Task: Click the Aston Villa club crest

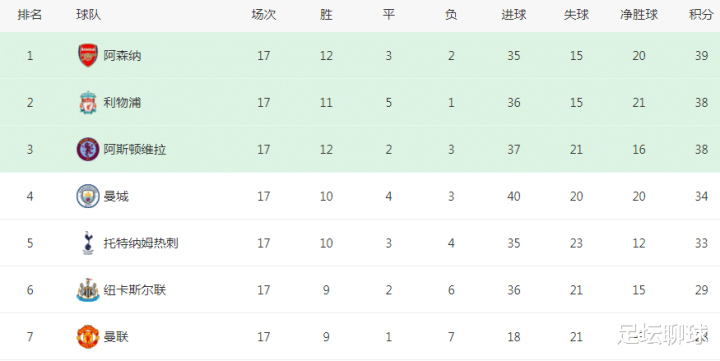Action: point(88,149)
